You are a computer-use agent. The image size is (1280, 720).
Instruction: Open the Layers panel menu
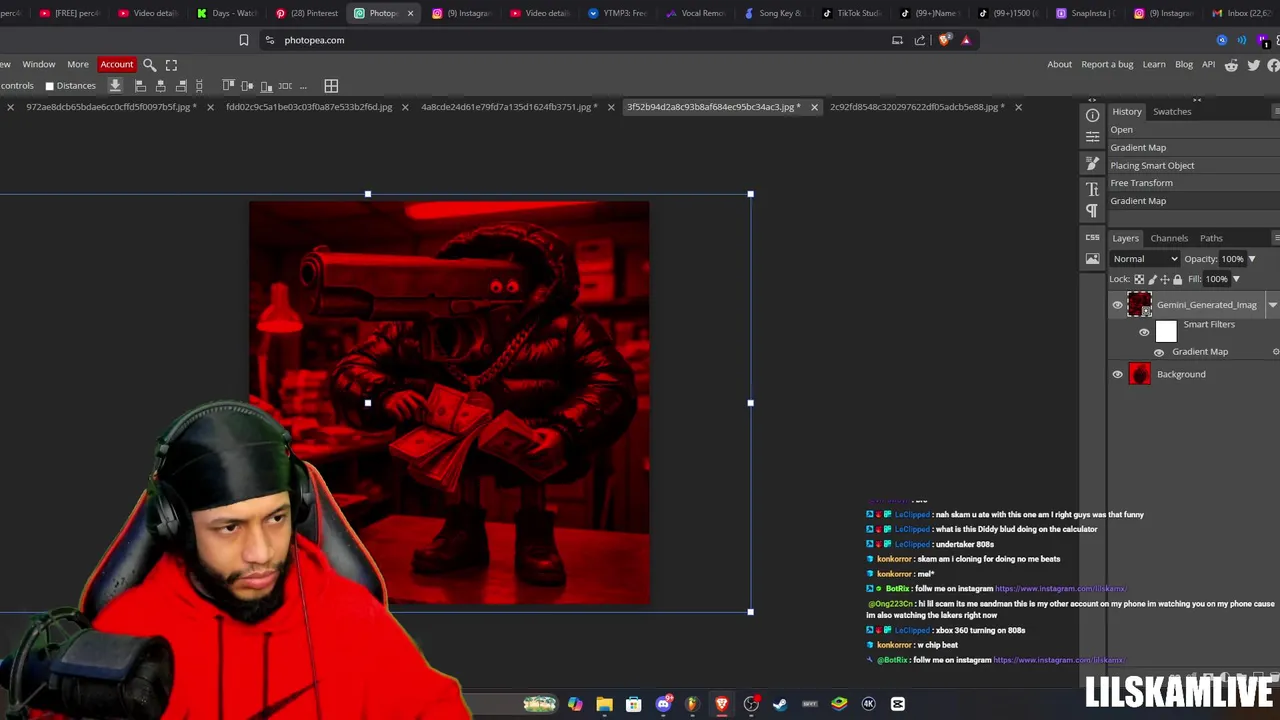point(1276,238)
